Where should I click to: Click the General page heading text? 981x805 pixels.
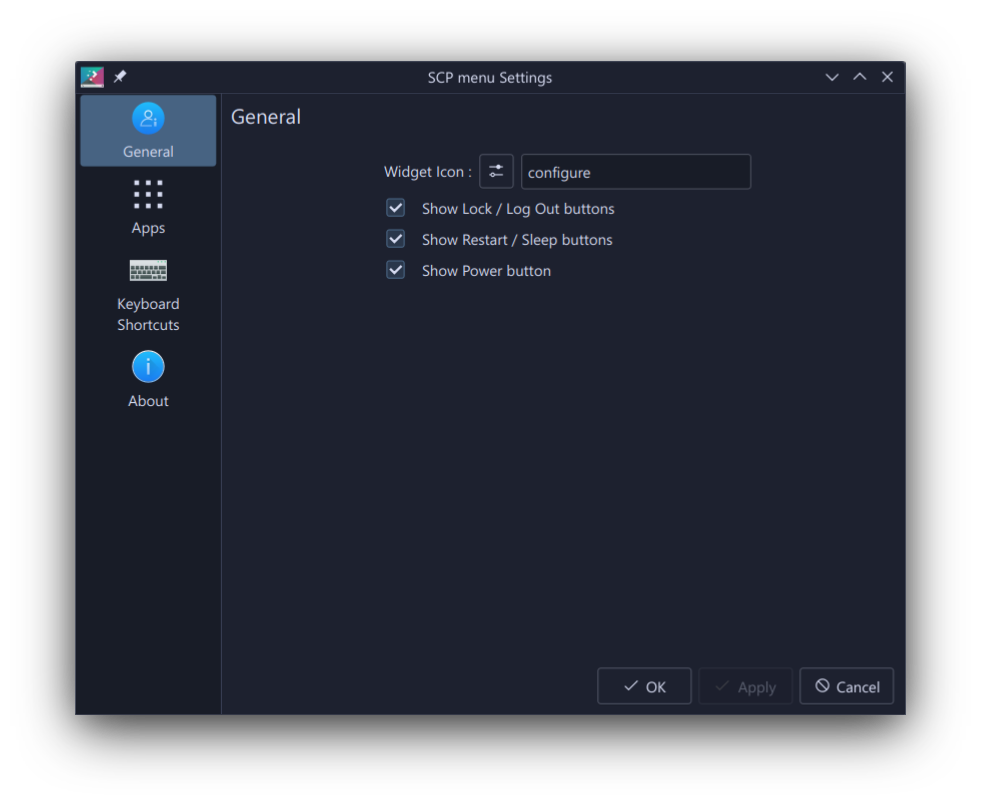266,117
